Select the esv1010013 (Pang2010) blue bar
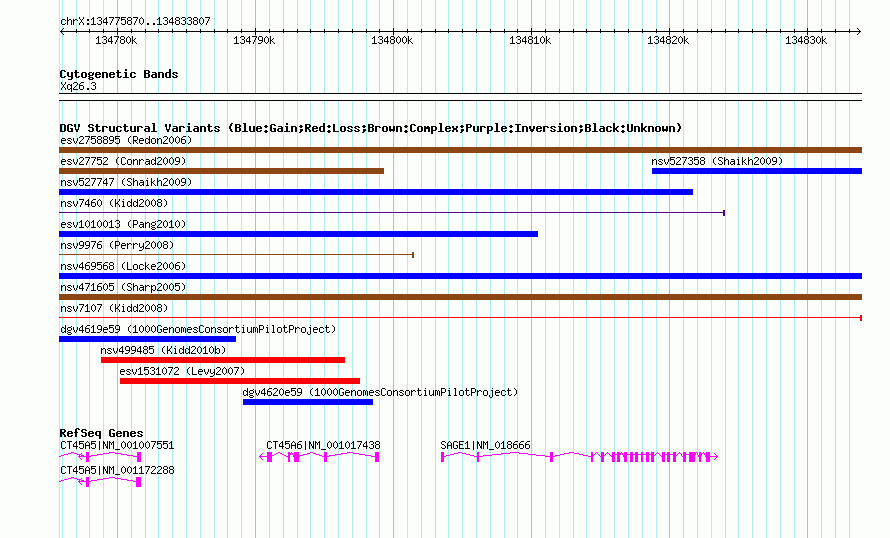The width and height of the screenshot is (890, 538). tap(299, 234)
